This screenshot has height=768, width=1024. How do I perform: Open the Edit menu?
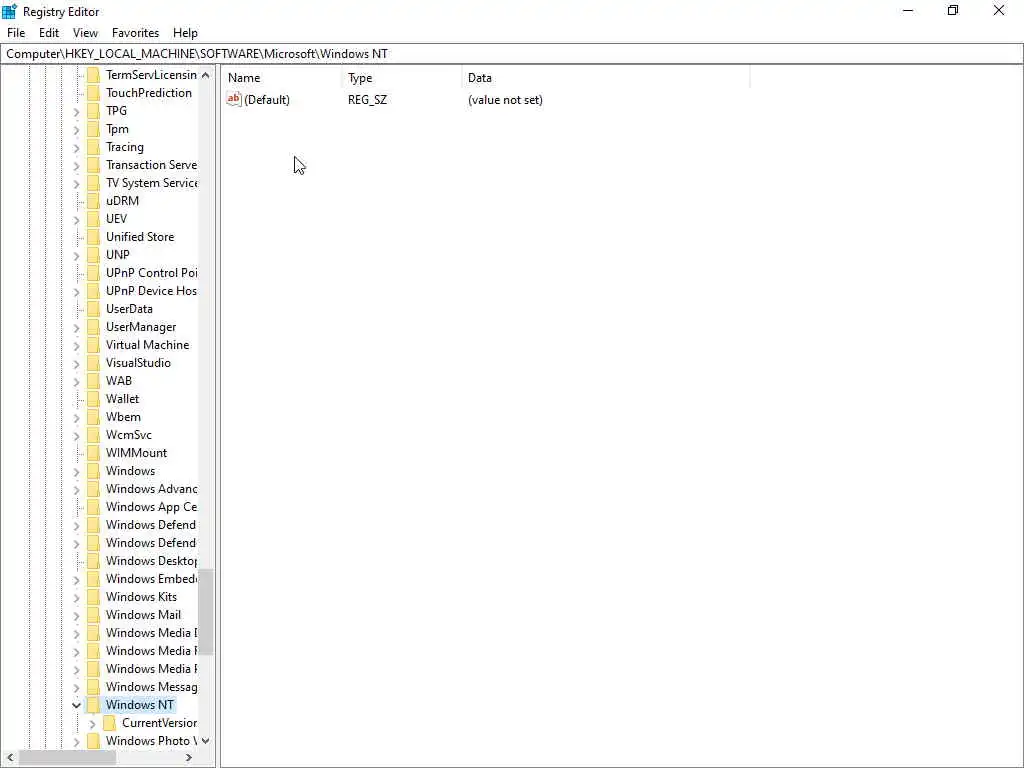[x=49, y=33]
